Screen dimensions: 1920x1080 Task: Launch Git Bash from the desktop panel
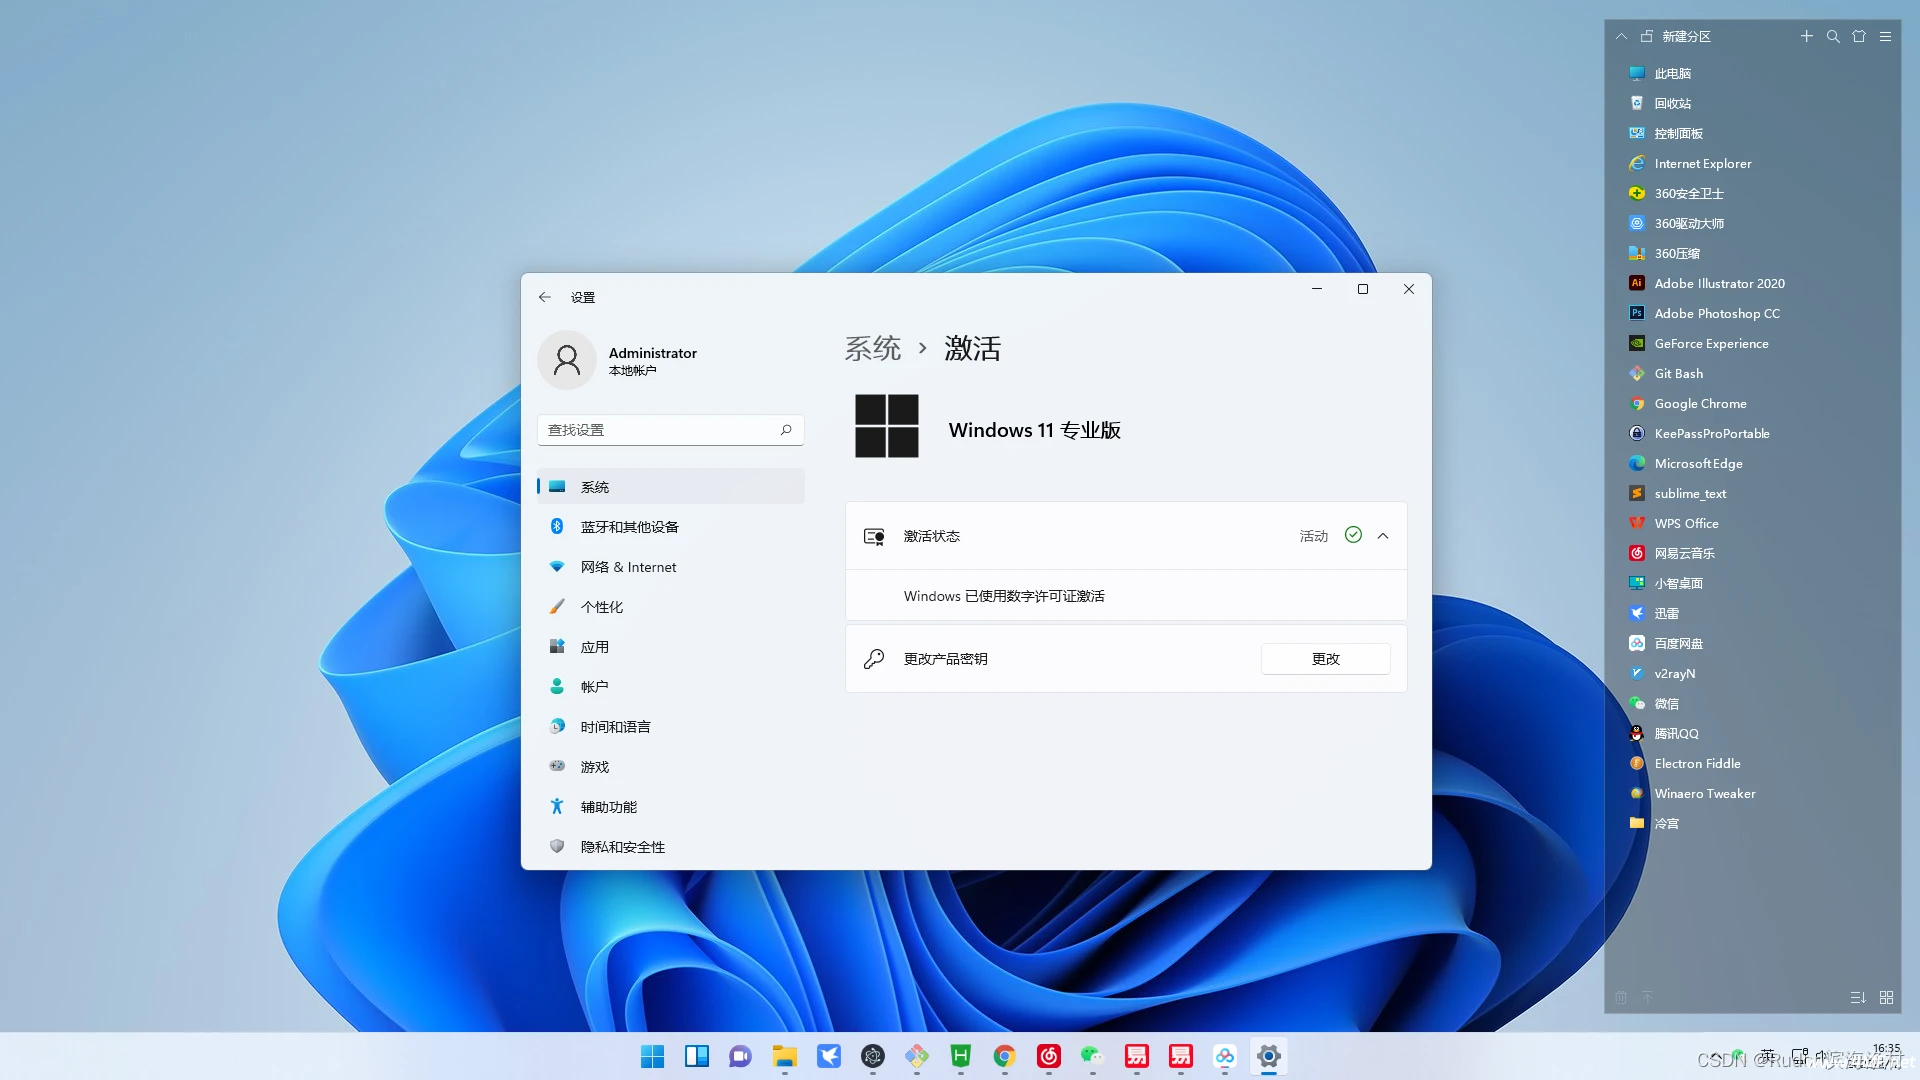pyautogui.click(x=1679, y=373)
